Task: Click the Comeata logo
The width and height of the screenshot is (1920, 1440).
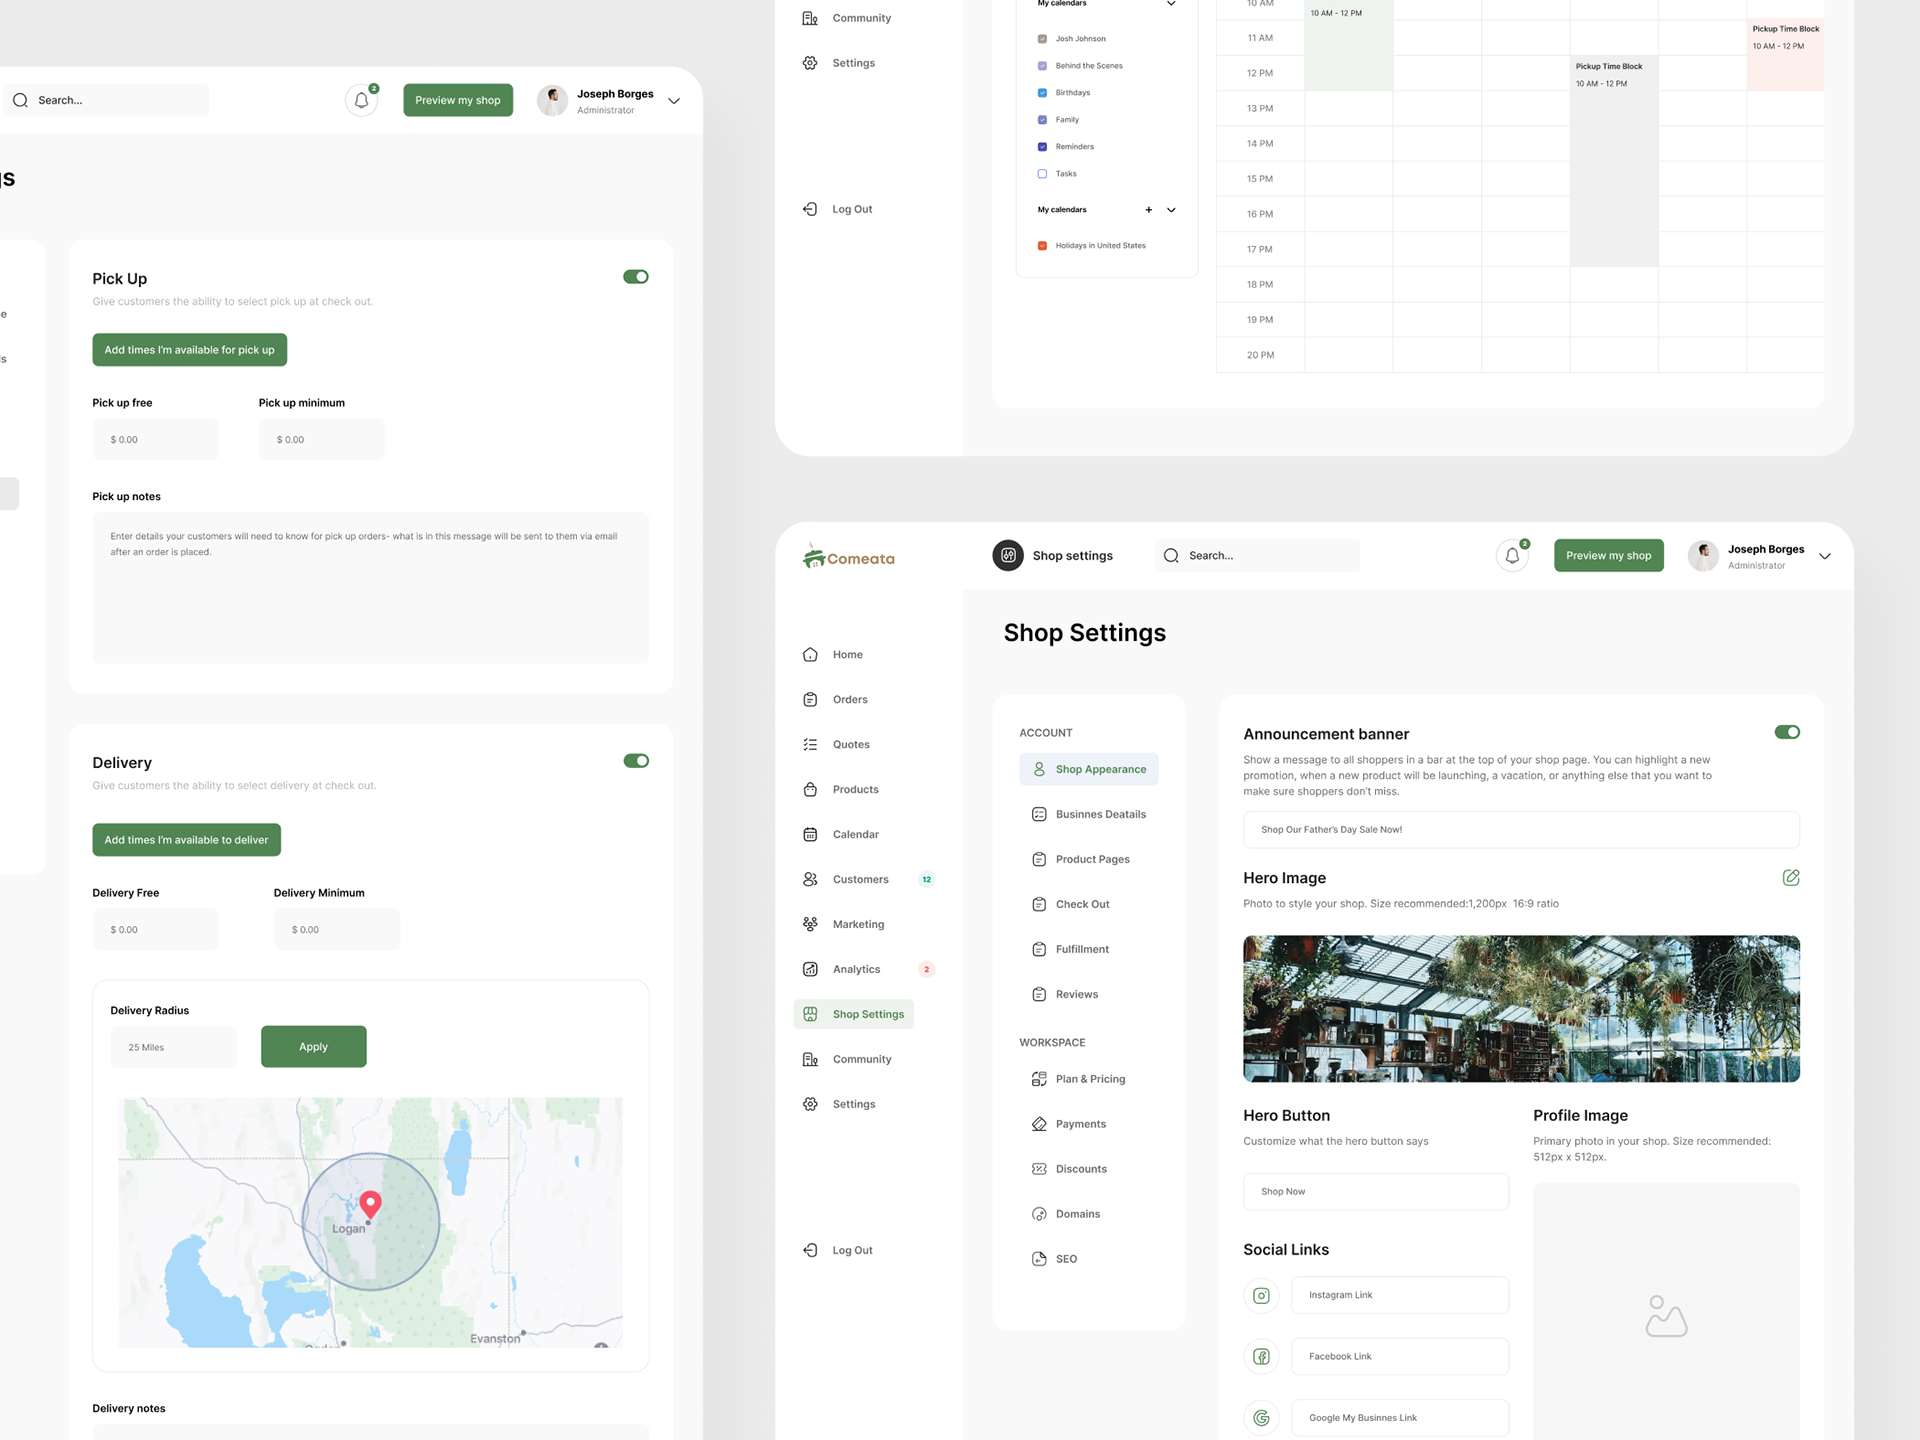Action: point(849,557)
